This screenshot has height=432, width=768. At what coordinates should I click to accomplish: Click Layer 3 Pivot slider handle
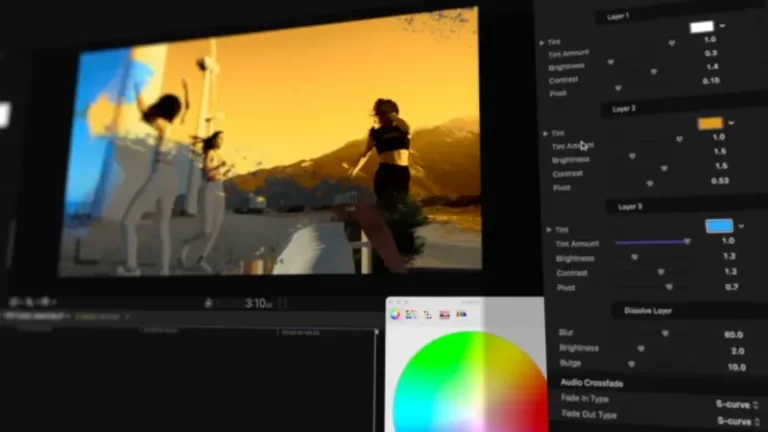click(669, 287)
